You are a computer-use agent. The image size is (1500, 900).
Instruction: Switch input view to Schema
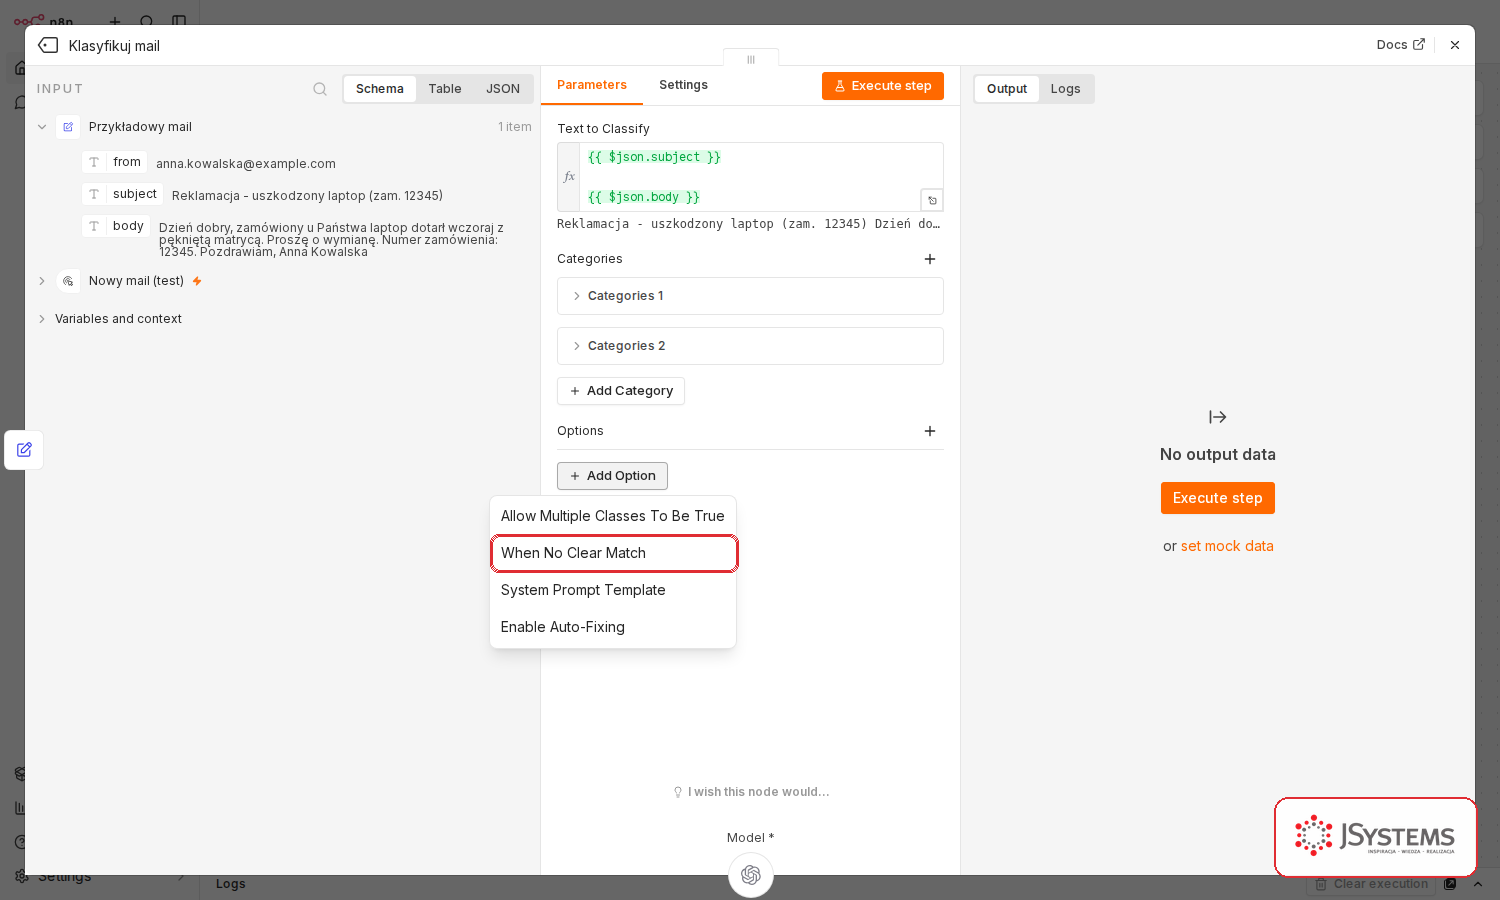[x=380, y=89]
